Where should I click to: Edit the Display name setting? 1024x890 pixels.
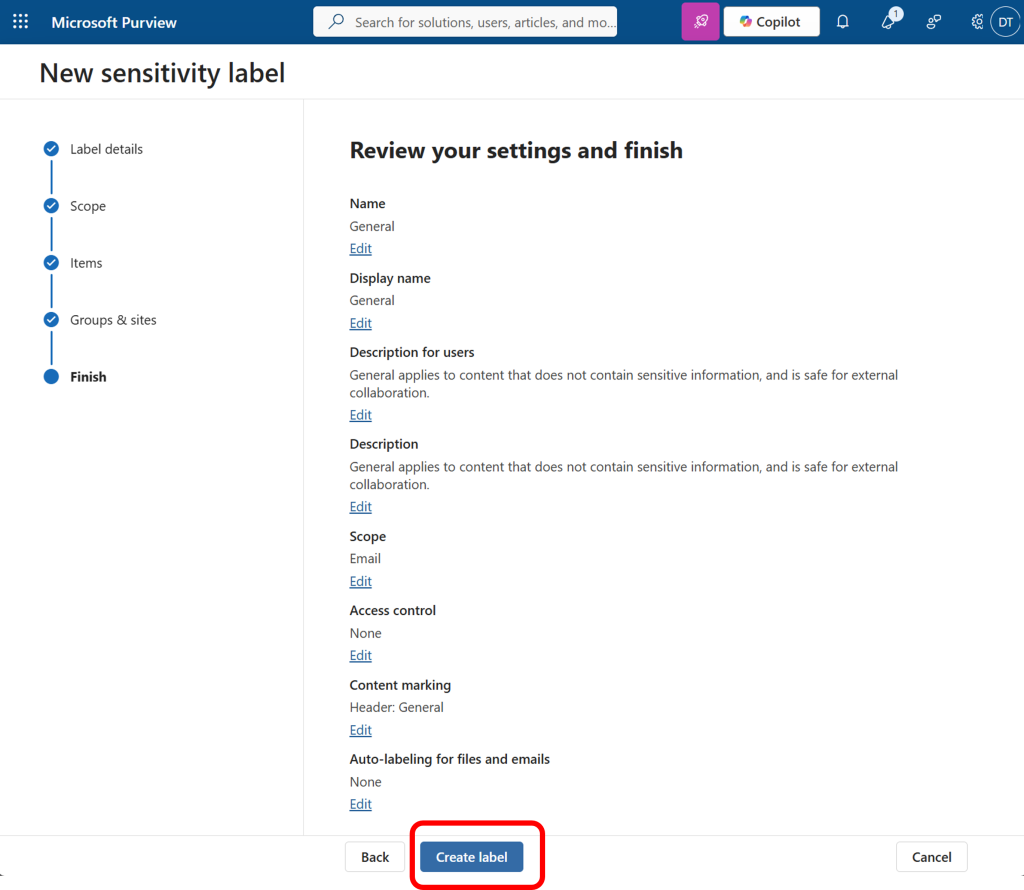pos(360,323)
